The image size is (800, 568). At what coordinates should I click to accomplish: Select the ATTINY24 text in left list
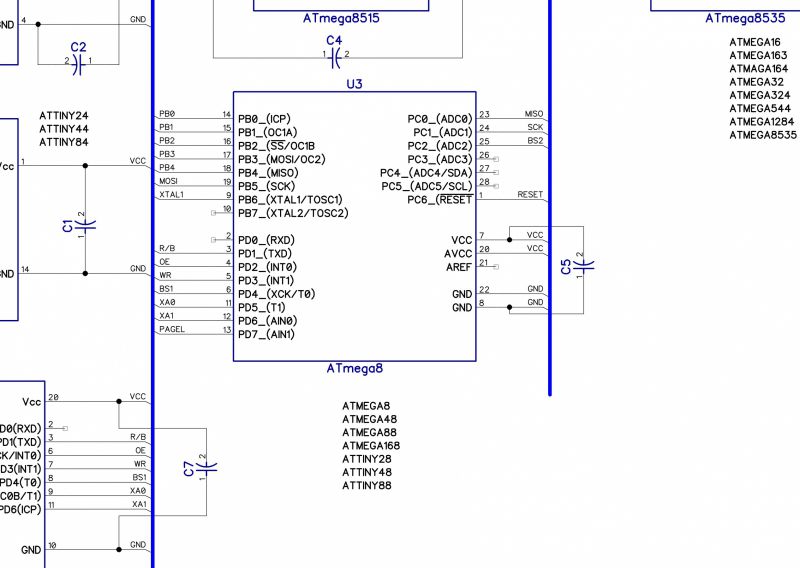pos(64,116)
